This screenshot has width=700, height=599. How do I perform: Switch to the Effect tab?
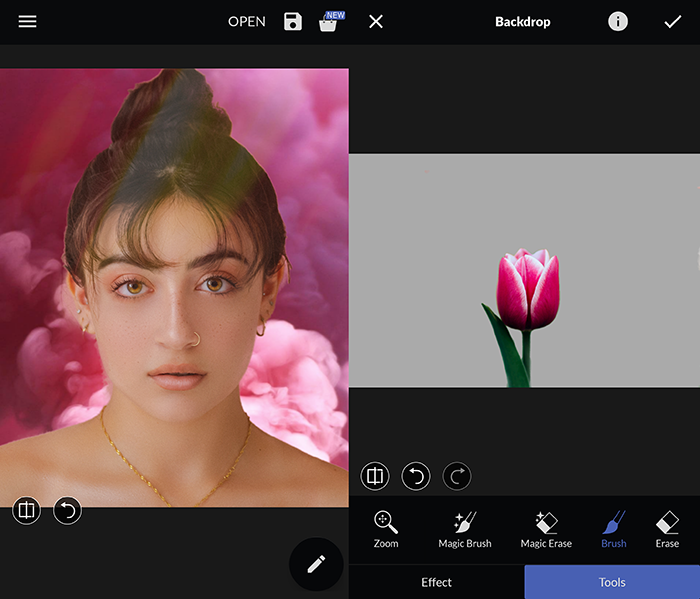[436, 582]
